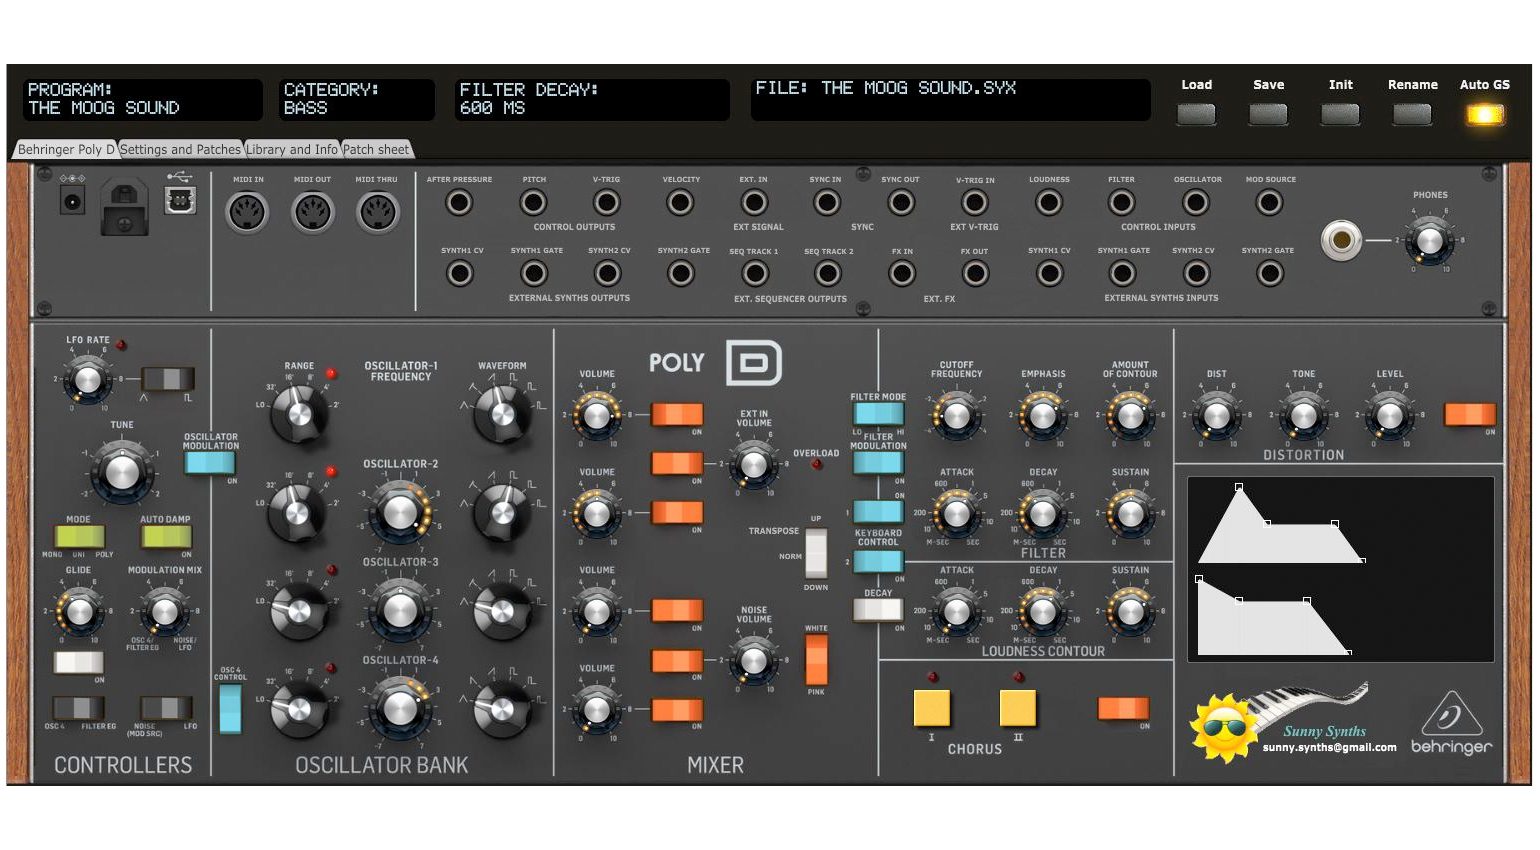
Task: Click the Rename button
Action: 1412,114
